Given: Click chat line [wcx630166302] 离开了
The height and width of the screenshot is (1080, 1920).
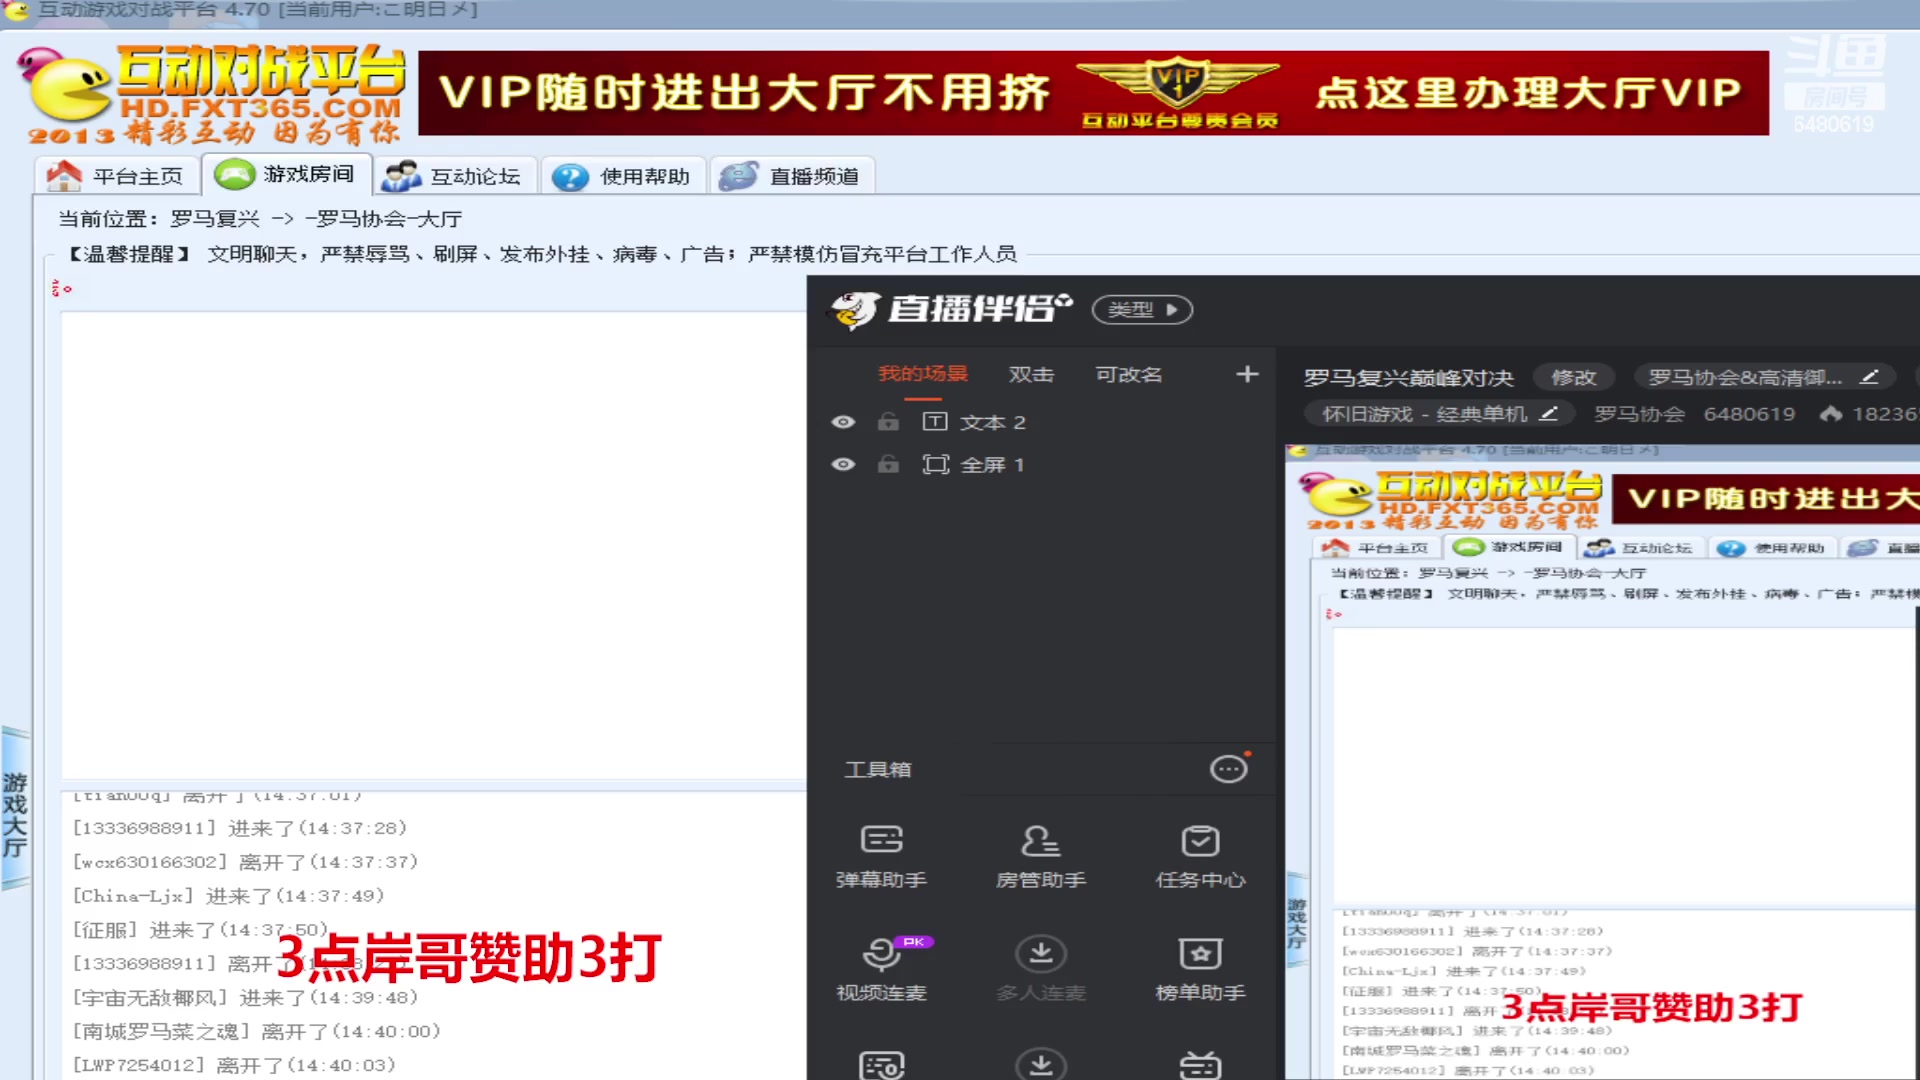Looking at the screenshot, I should coord(245,862).
